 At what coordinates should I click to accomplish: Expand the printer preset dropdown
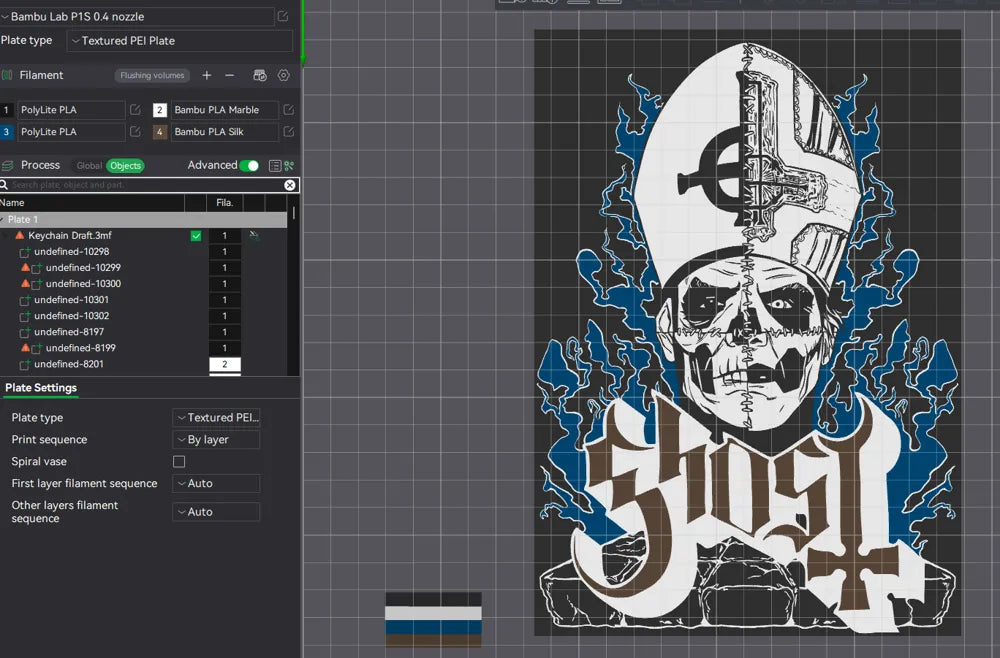(x=138, y=17)
